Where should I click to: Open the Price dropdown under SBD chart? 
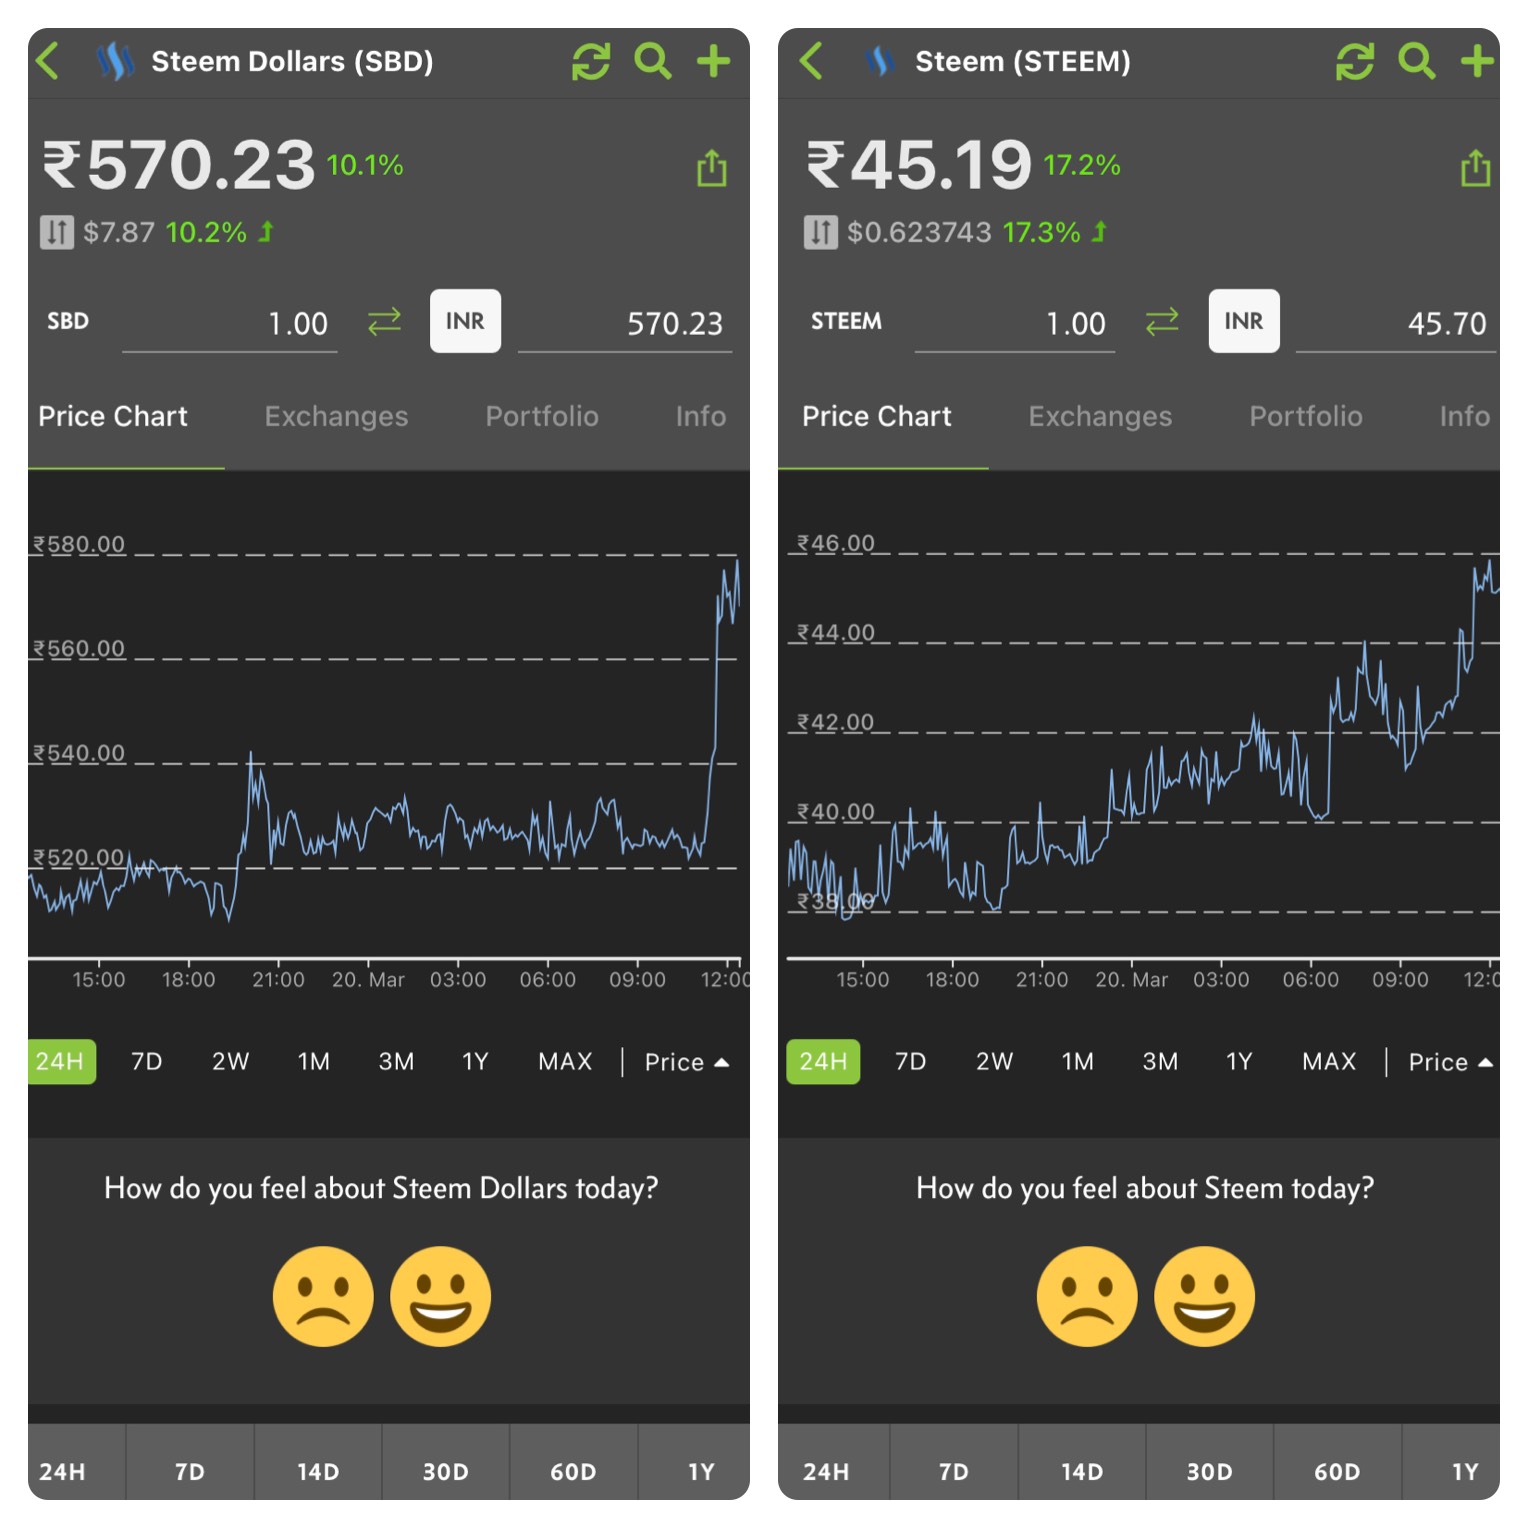click(686, 1062)
